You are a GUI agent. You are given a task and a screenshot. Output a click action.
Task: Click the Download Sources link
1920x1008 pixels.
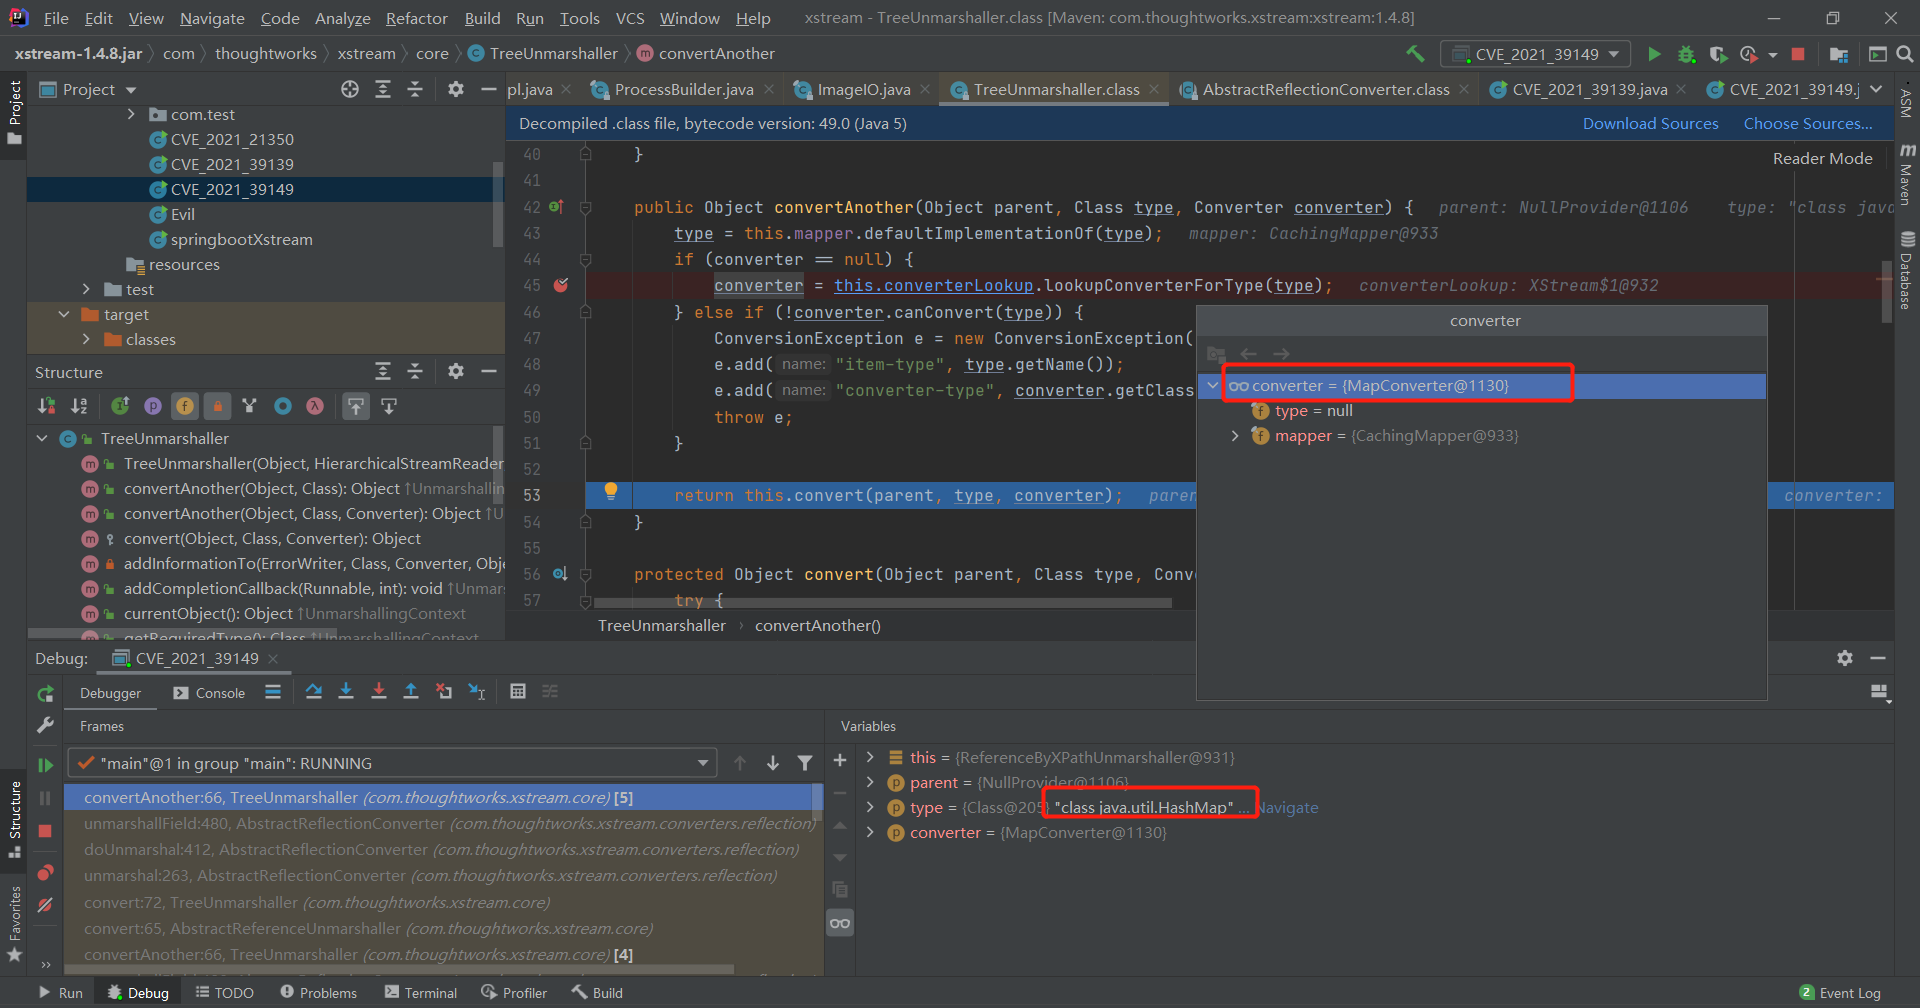point(1650,123)
